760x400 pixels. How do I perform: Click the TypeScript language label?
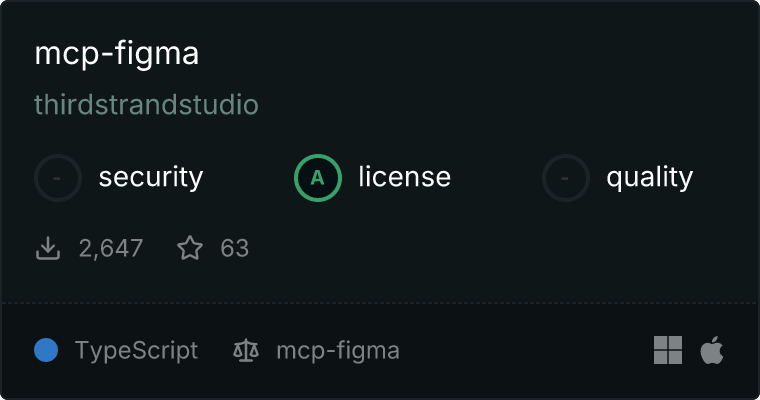pos(136,351)
